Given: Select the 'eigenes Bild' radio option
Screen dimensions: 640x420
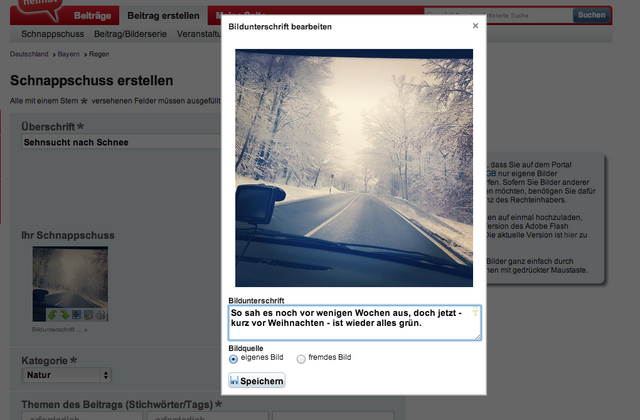Looking at the screenshot, I should tap(233, 359).
